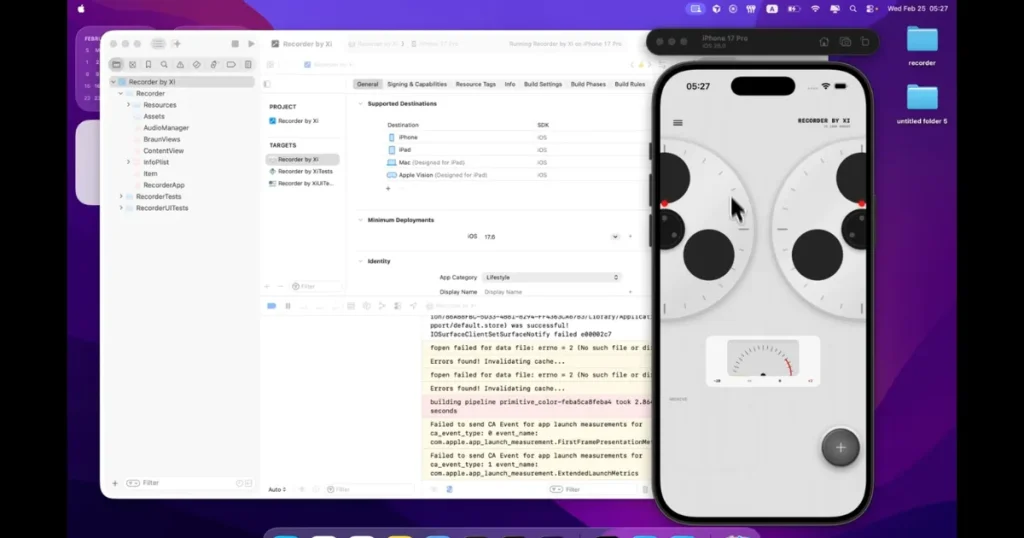Image resolution: width=1024 pixels, height=538 pixels.
Task: Clear console with the trash icon
Action: [645, 489]
